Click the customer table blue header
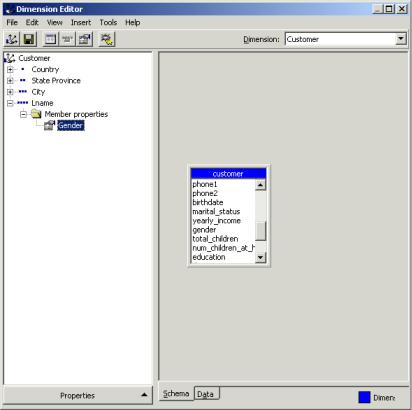412x410 pixels. 228,174
